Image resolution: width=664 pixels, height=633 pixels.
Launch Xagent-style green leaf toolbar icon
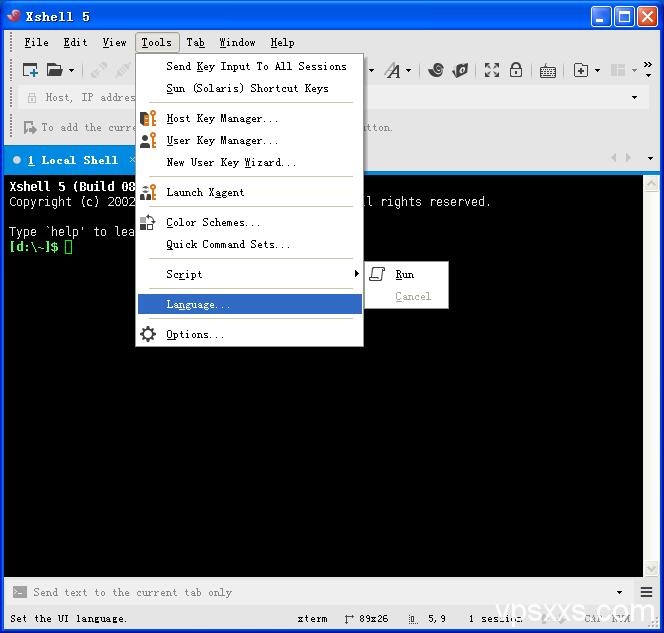(x=460, y=70)
